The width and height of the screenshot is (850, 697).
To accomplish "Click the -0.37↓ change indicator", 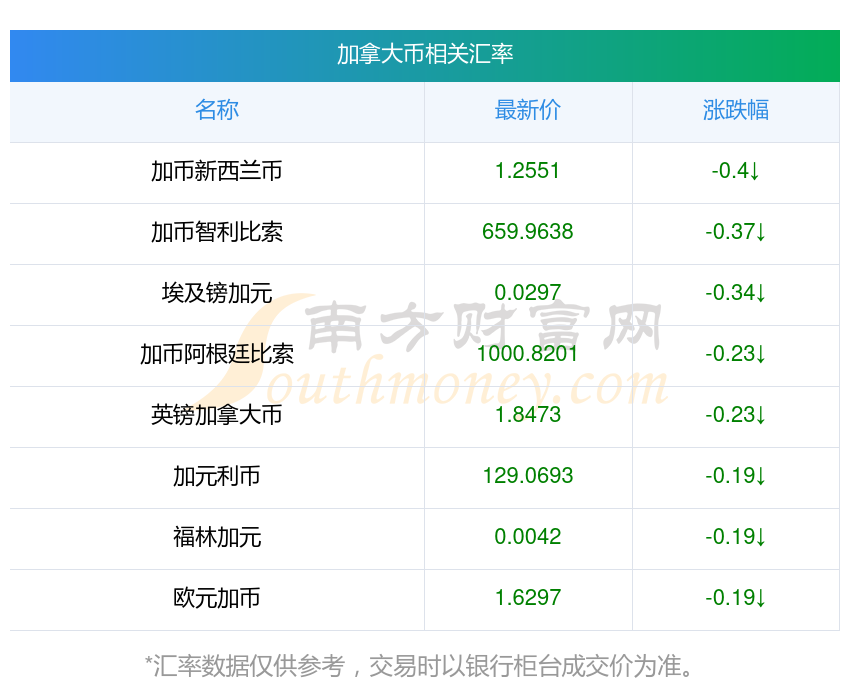I will pos(735,232).
